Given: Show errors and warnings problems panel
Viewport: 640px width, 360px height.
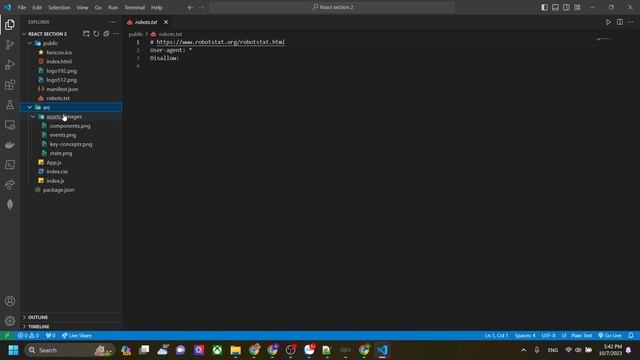Looking at the screenshot, I should (28, 336).
